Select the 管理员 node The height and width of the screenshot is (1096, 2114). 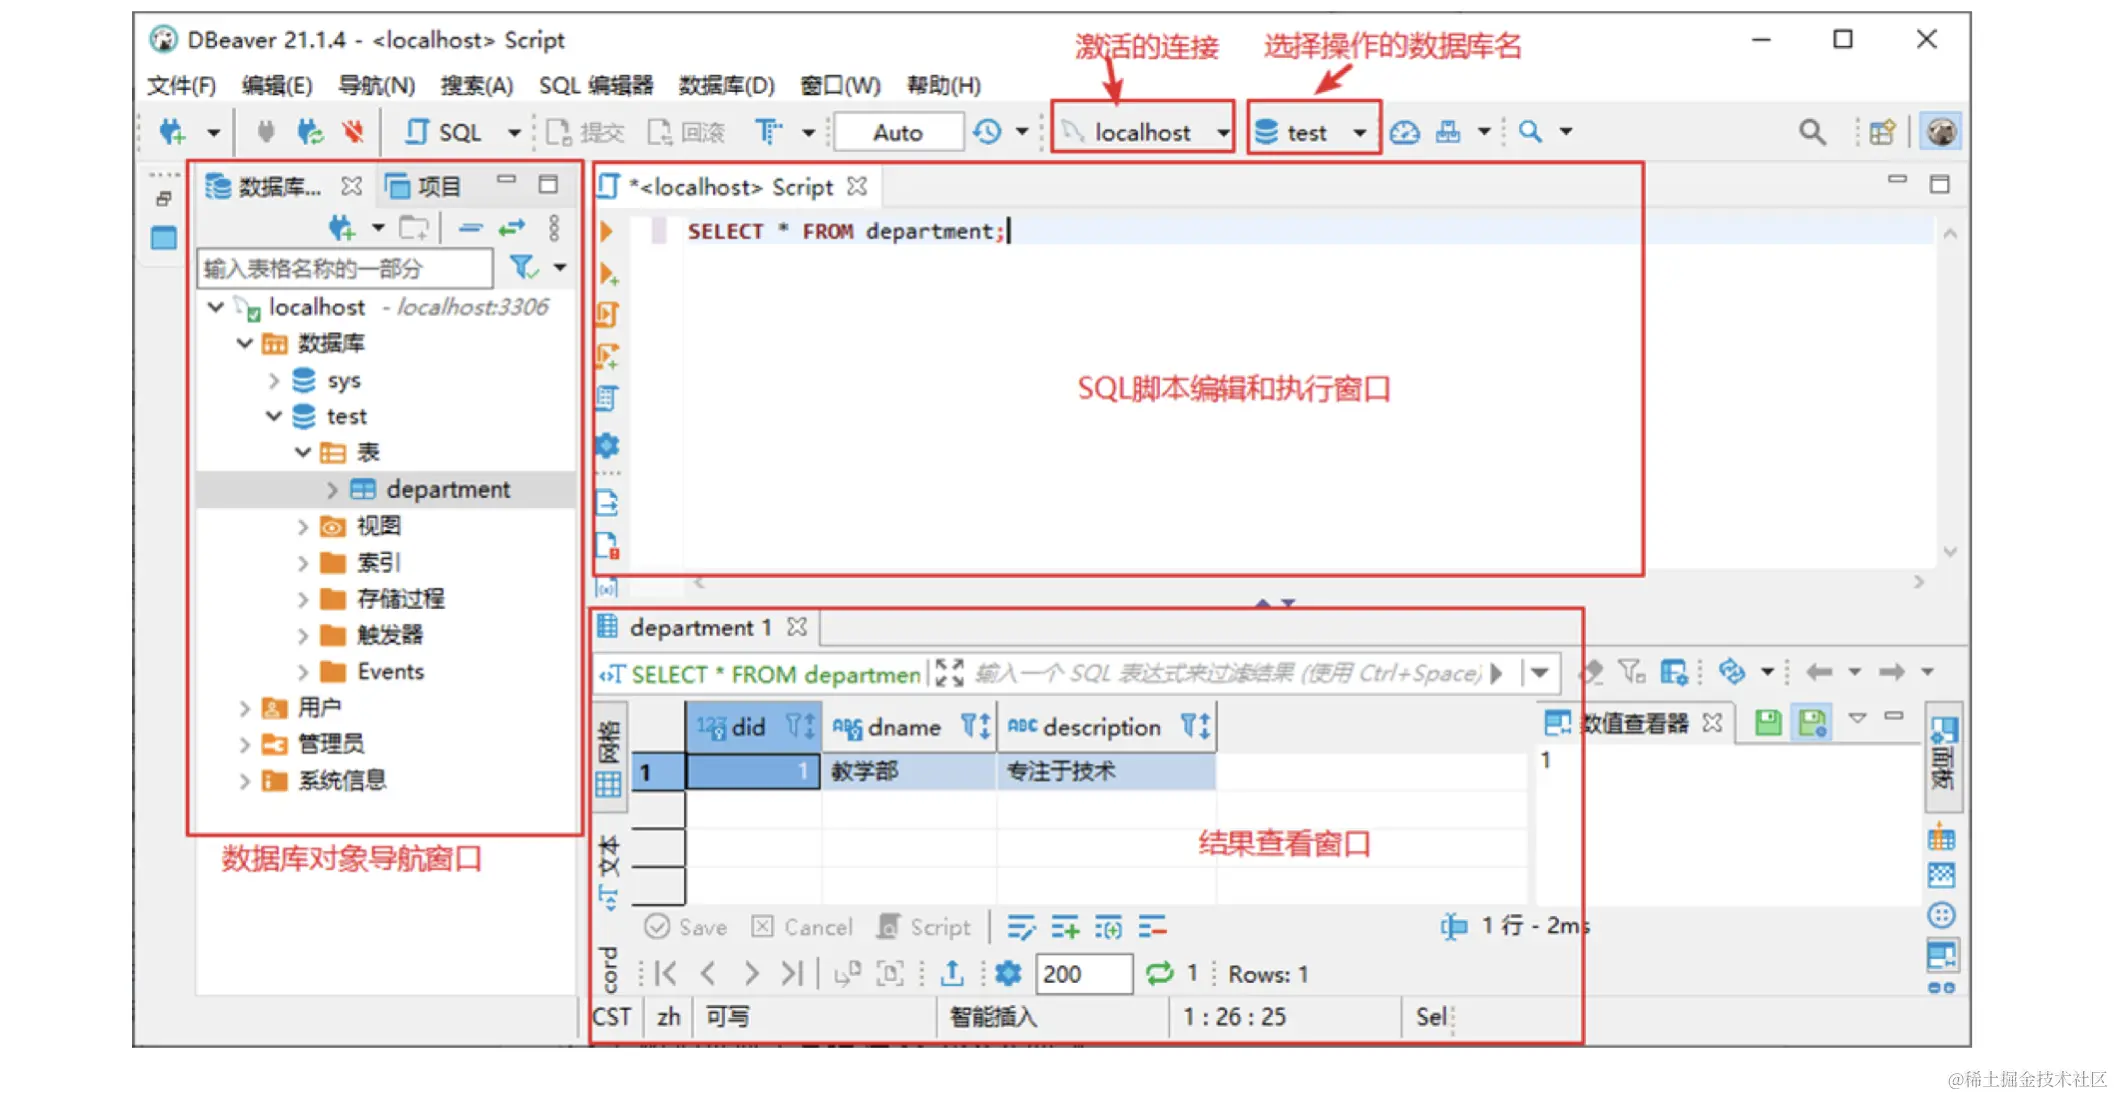[x=331, y=744]
